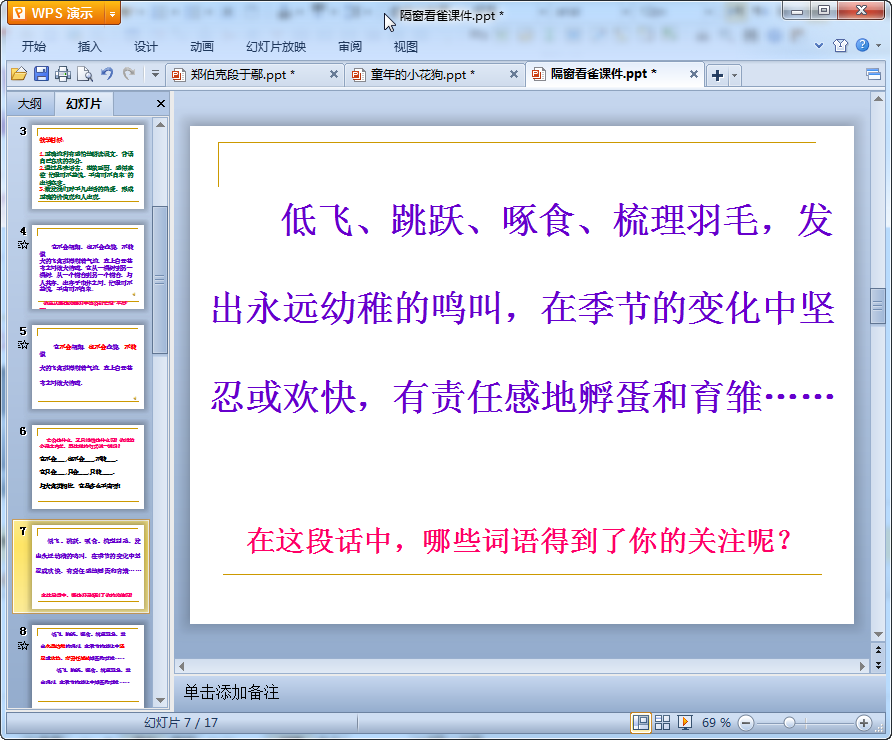Close the slide thumbnail panel
The height and width of the screenshot is (740, 892).
pyautogui.click(x=160, y=104)
